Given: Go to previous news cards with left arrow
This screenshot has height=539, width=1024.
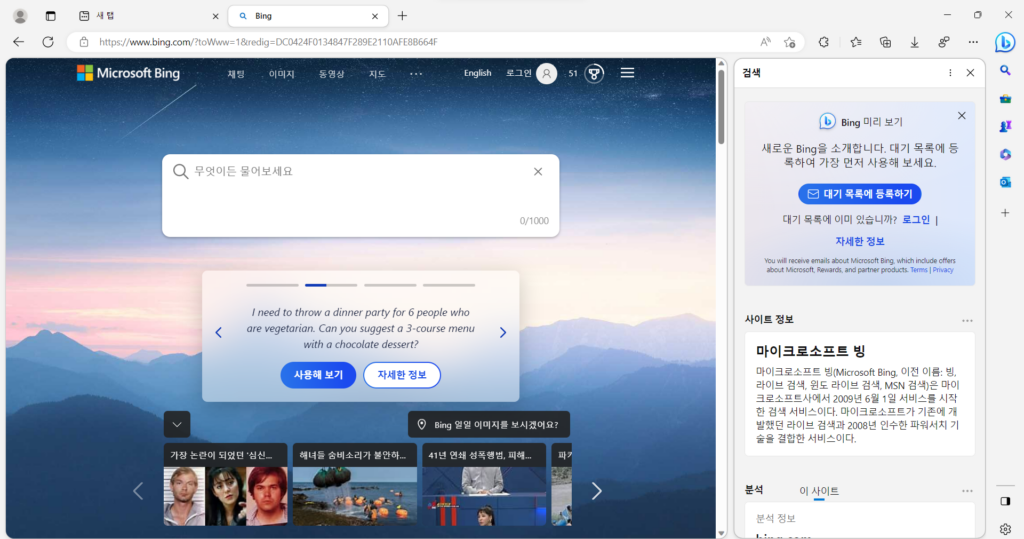Looking at the screenshot, I should [x=138, y=491].
